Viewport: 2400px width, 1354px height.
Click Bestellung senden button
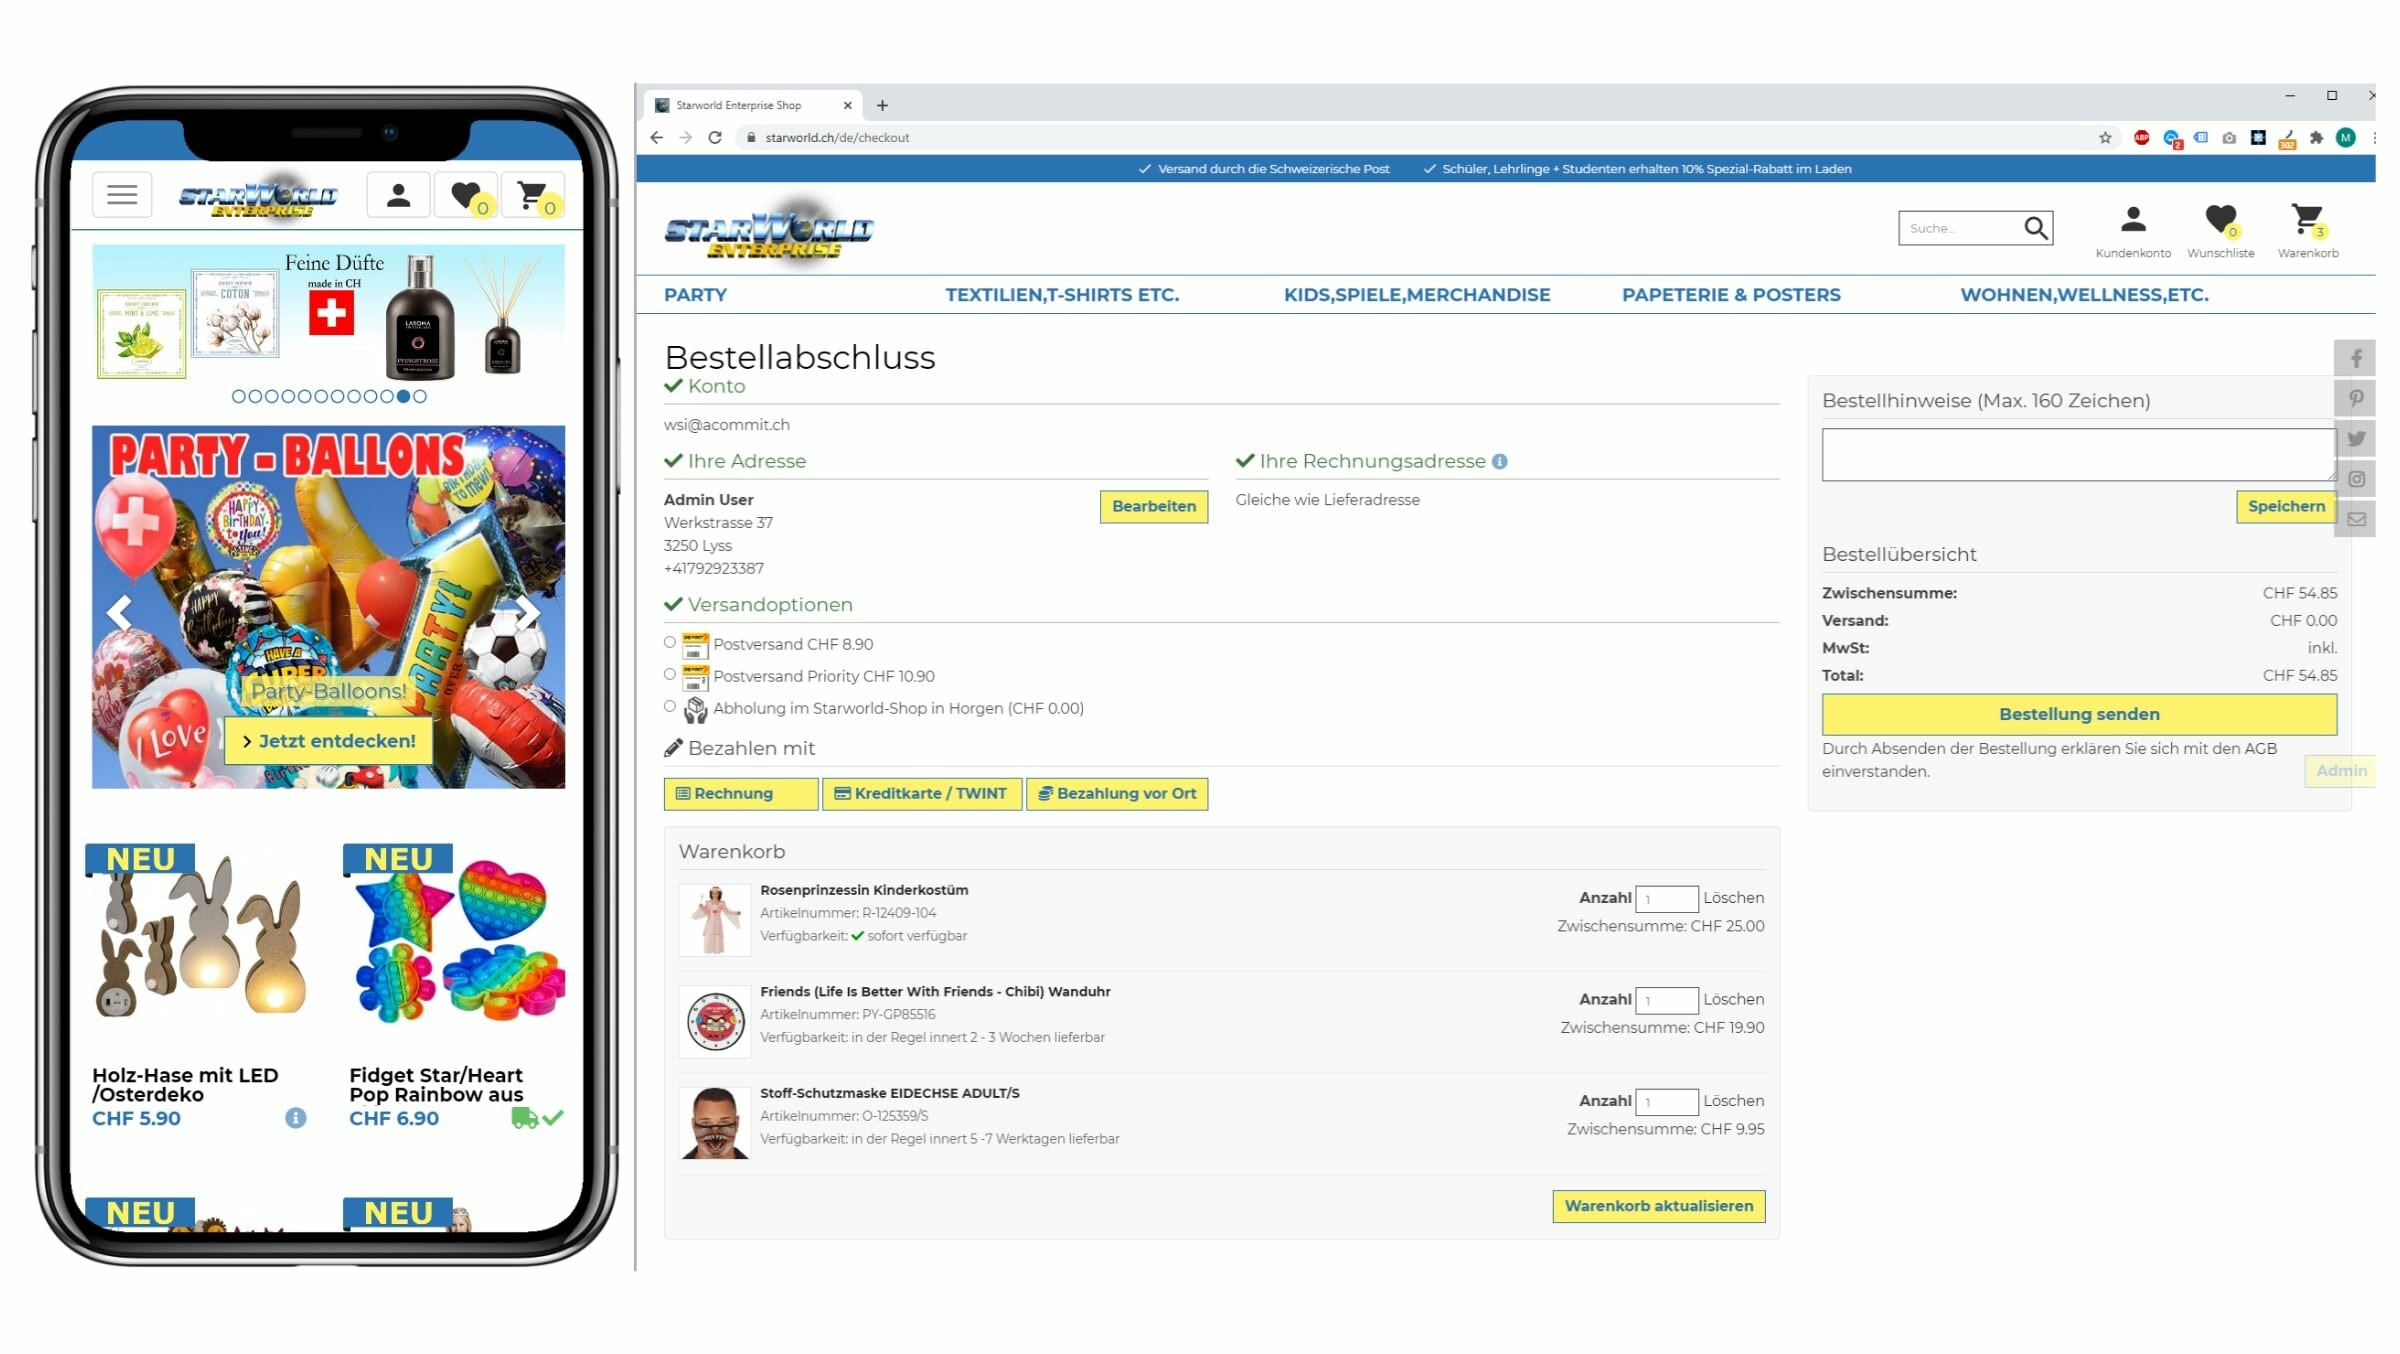[2079, 714]
